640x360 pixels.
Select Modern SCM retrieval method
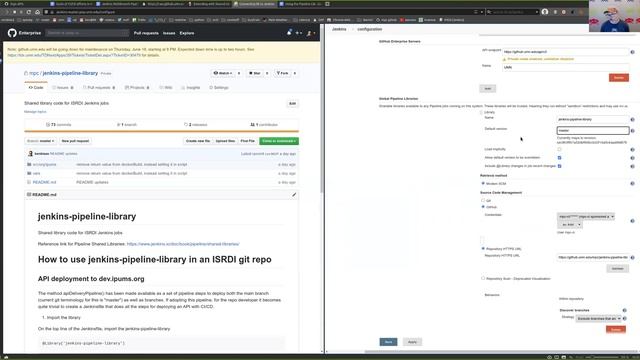coord(483,184)
